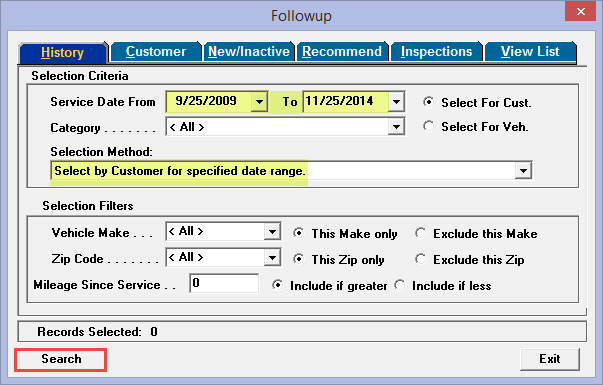The width and height of the screenshot is (603, 385).
Task: Click the Exit button
Action: point(550,359)
